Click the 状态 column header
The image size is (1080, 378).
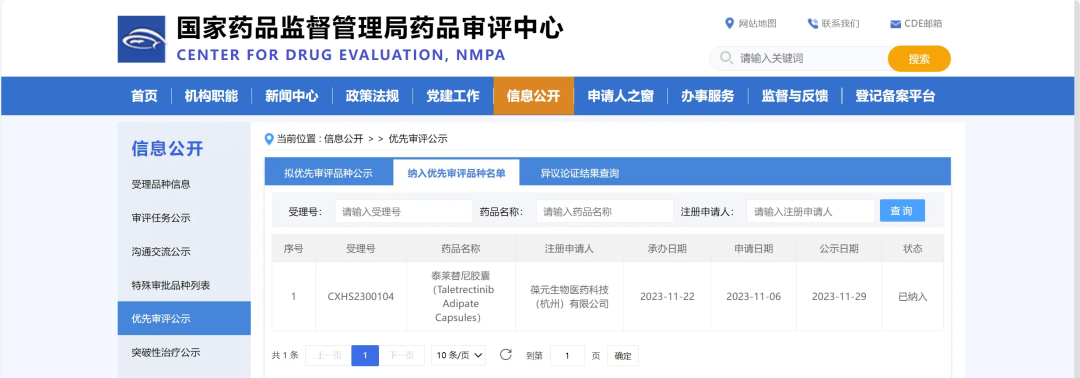pyautogui.click(x=913, y=249)
